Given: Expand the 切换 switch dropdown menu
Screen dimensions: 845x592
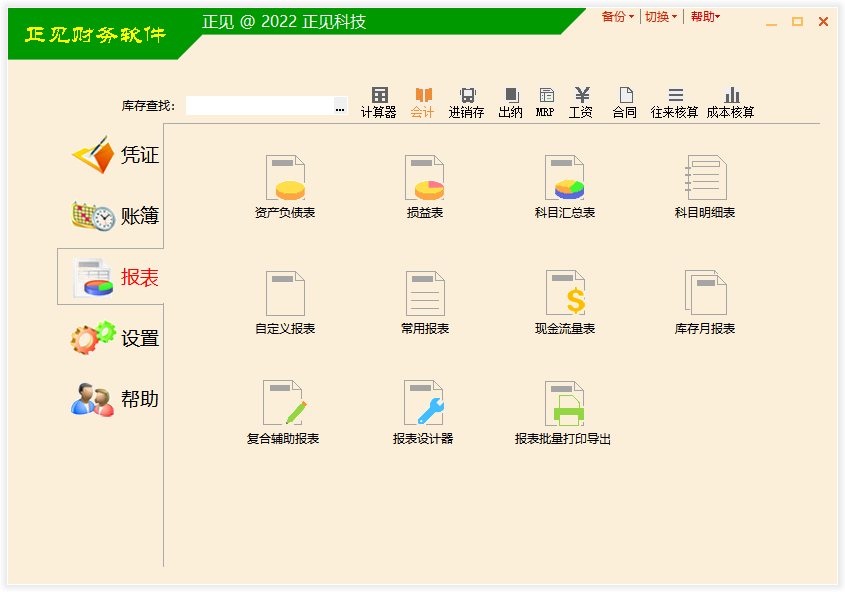Looking at the screenshot, I should [661, 17].
